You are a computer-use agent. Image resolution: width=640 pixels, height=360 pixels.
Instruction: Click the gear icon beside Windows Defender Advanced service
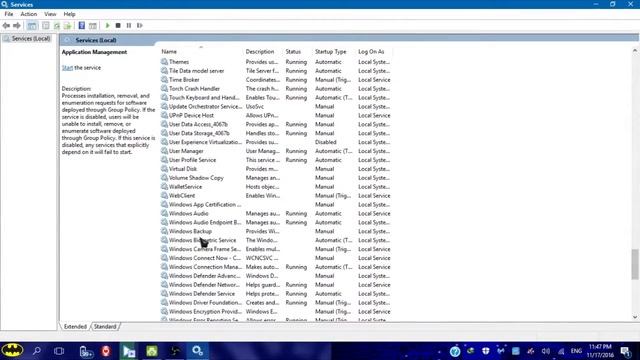point(164,276)
